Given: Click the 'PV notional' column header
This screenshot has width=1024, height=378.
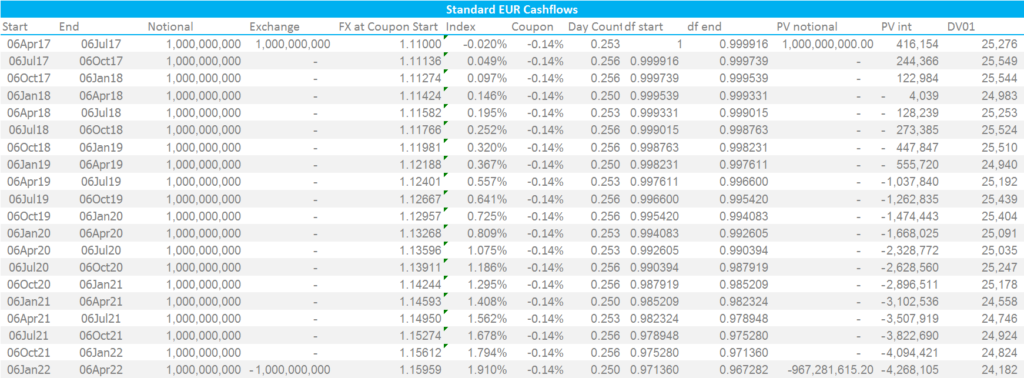Looking at the screenshot, I should [x=807, y=27].
